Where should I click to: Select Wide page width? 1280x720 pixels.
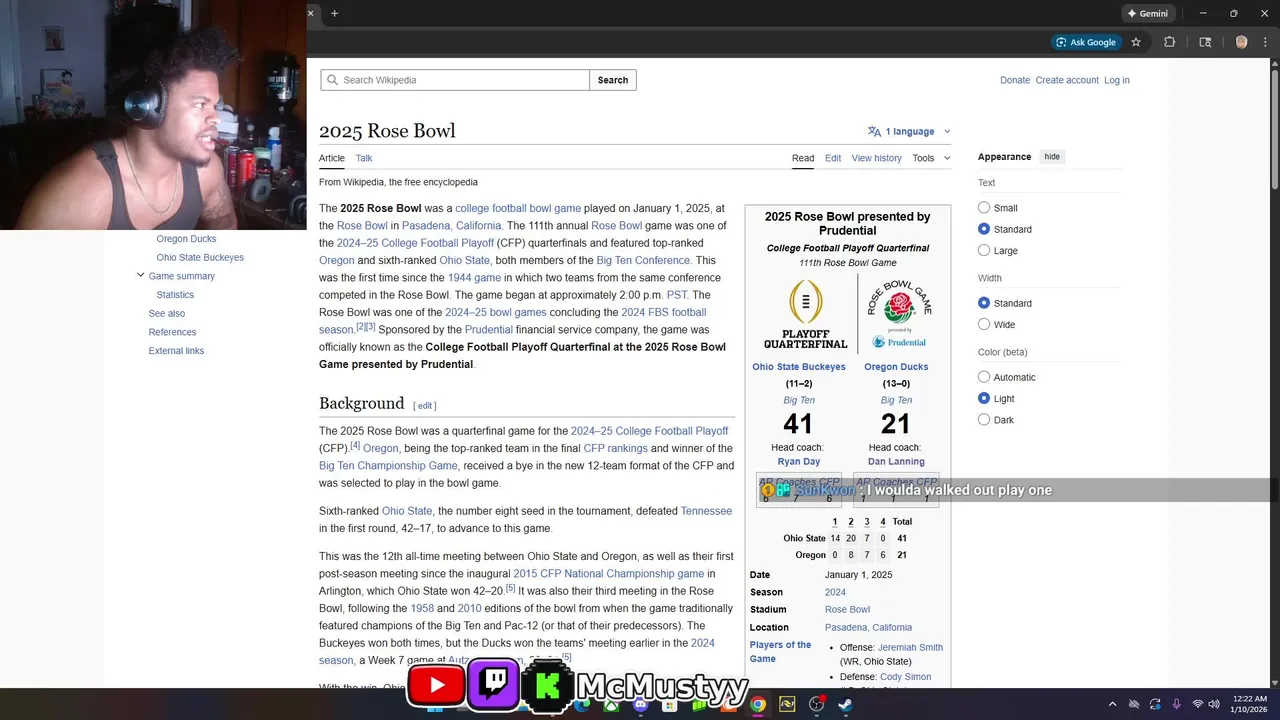pyautogui.click(x=984, y=324)
